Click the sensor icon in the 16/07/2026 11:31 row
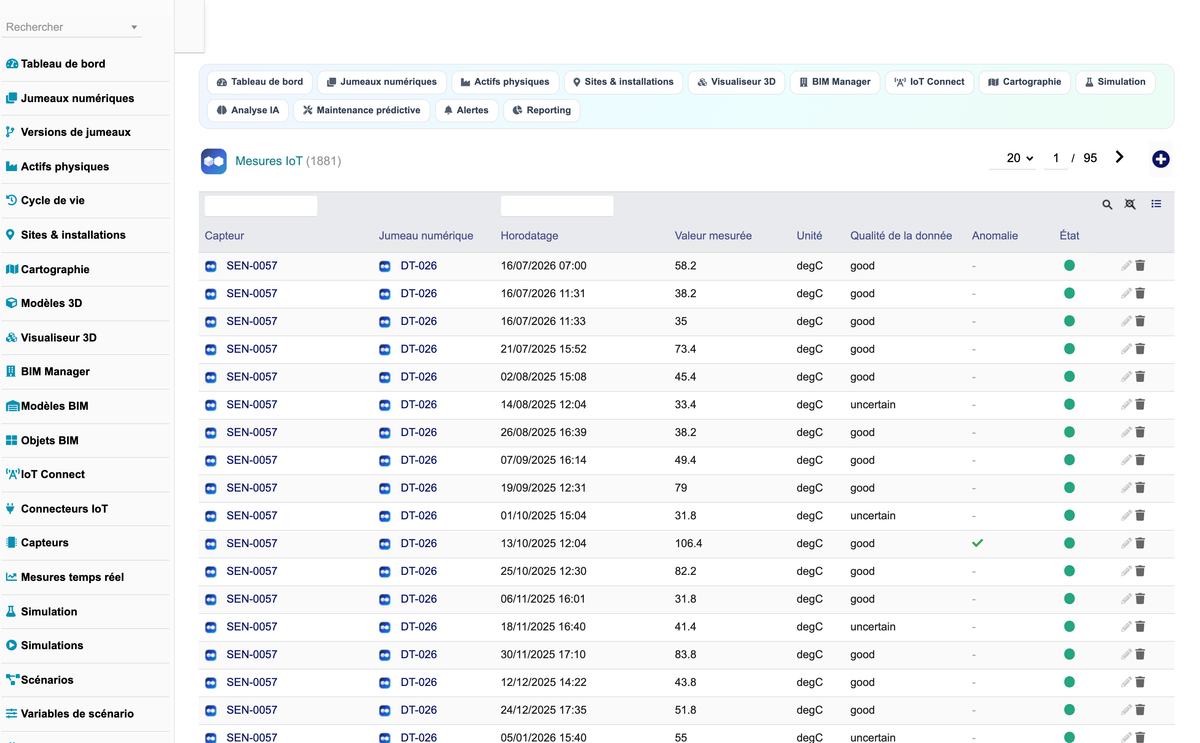The width and height of the screenshot is (1200, 743). [x=211, y=294]
